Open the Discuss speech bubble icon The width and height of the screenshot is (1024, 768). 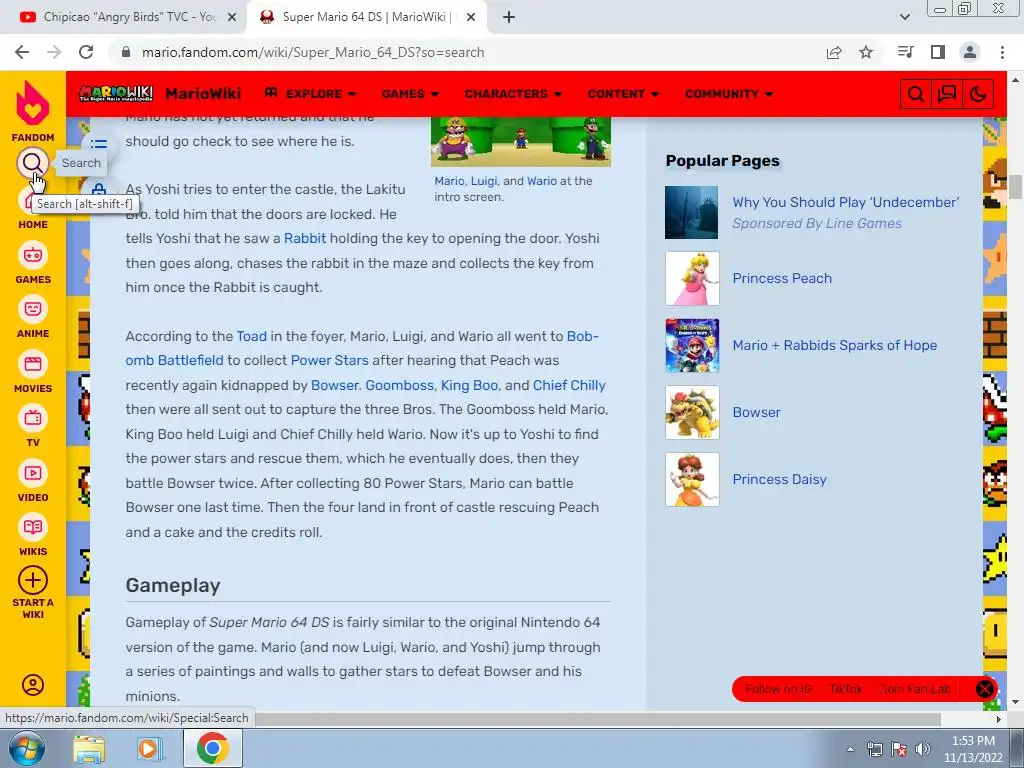[947, 94]
